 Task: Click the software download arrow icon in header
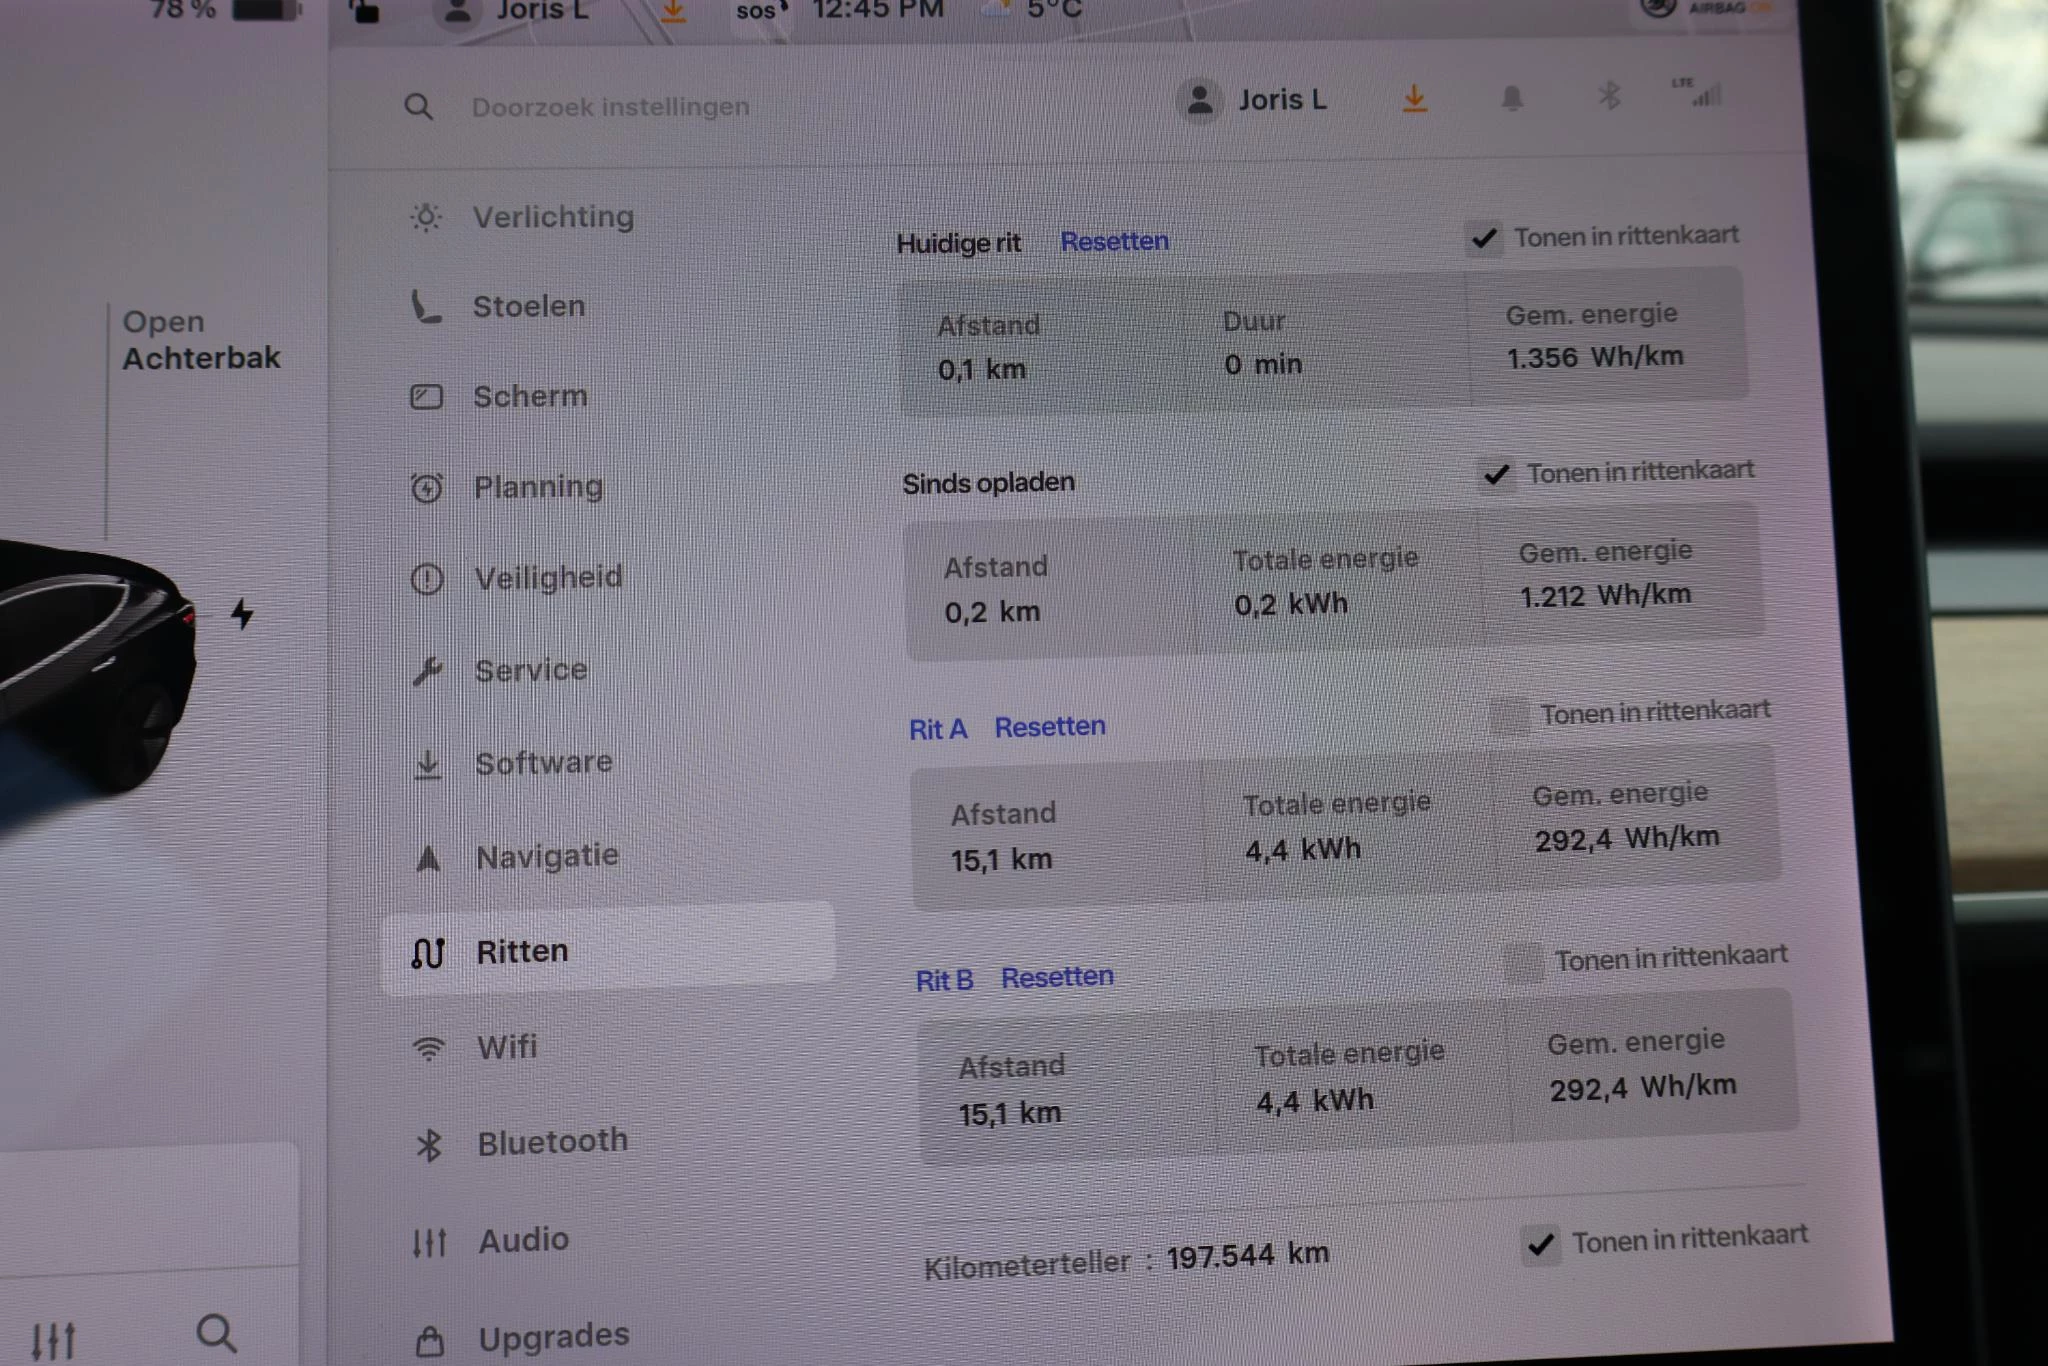click(1414, 99)
